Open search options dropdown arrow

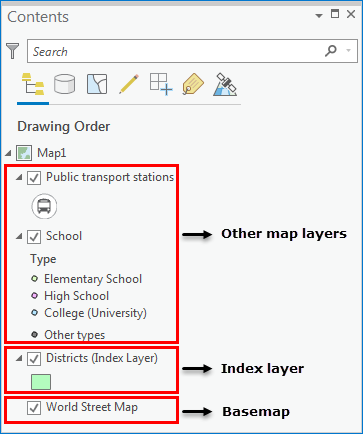[349, 51]
